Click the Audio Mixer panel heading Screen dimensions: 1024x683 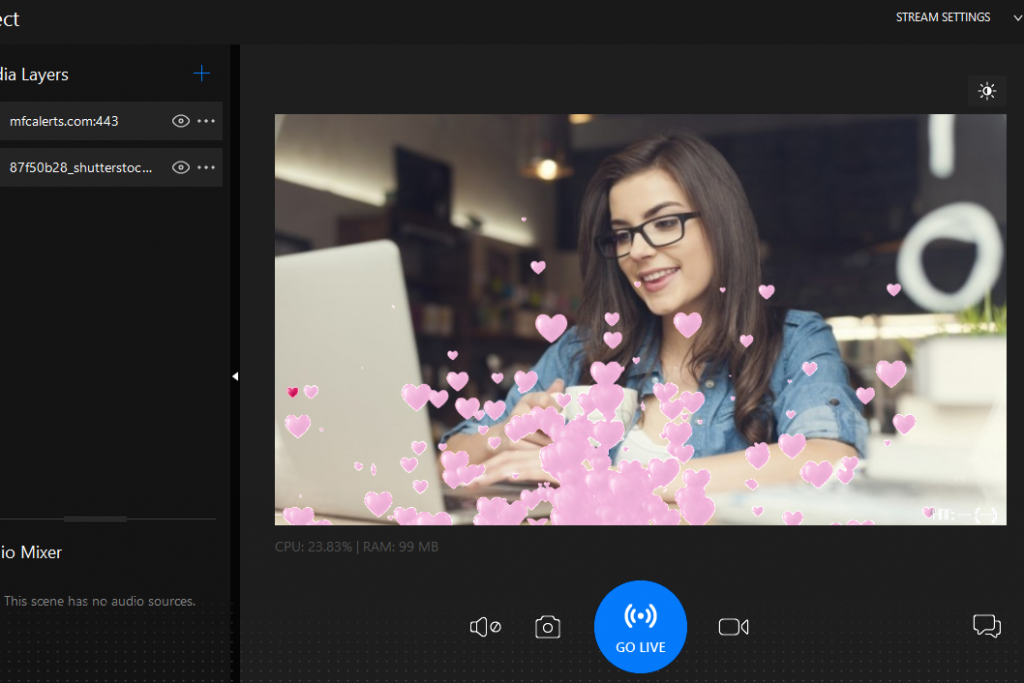(x=31, y=552)
